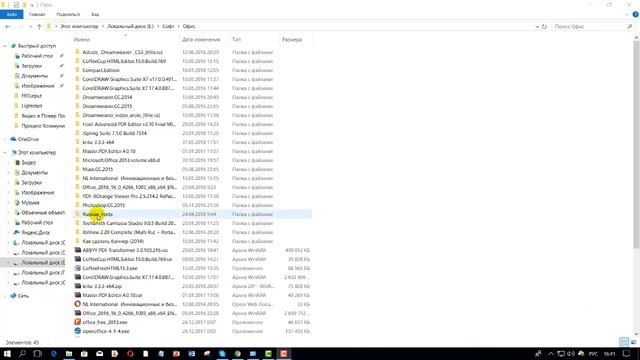Switch input language via РУС indicator

593,353
